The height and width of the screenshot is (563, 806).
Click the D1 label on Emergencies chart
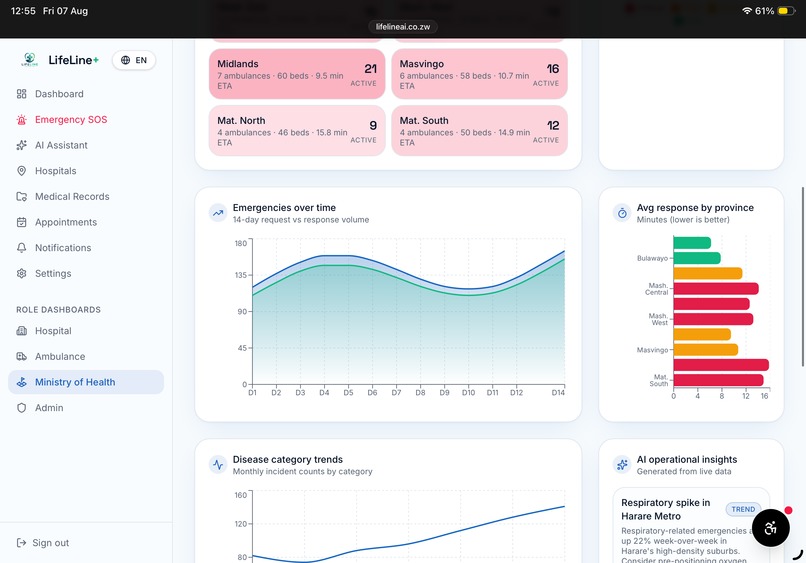click(252, 392)
